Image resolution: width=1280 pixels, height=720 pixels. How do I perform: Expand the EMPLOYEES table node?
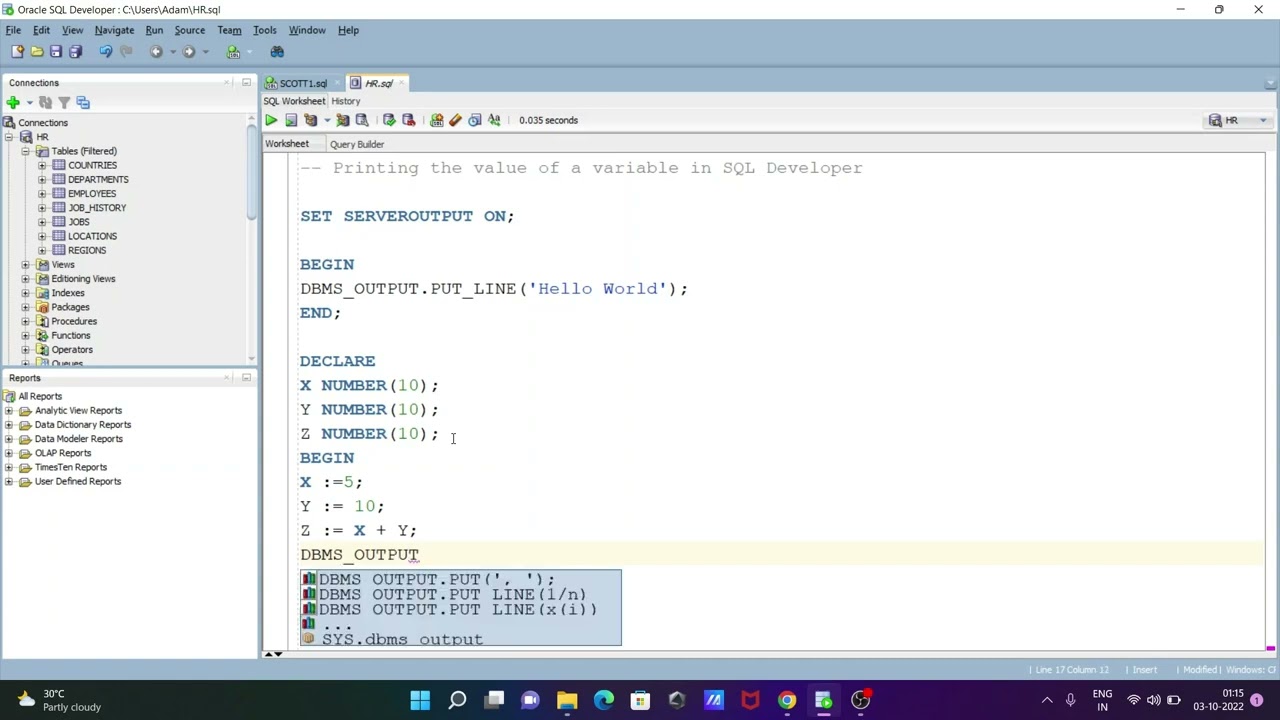(42, 194)
